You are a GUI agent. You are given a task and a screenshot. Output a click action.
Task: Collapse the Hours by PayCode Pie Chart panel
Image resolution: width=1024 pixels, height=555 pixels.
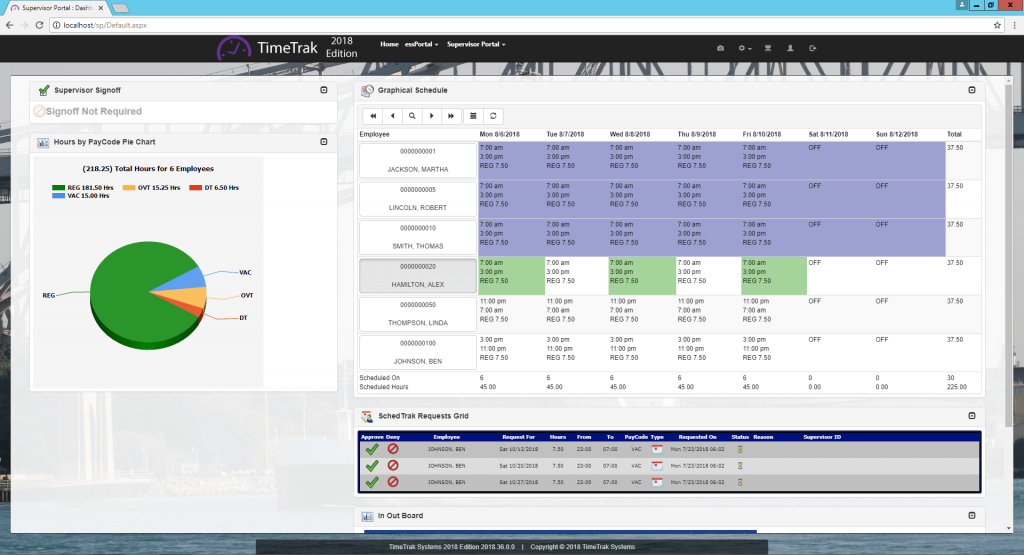click(324, 142)
